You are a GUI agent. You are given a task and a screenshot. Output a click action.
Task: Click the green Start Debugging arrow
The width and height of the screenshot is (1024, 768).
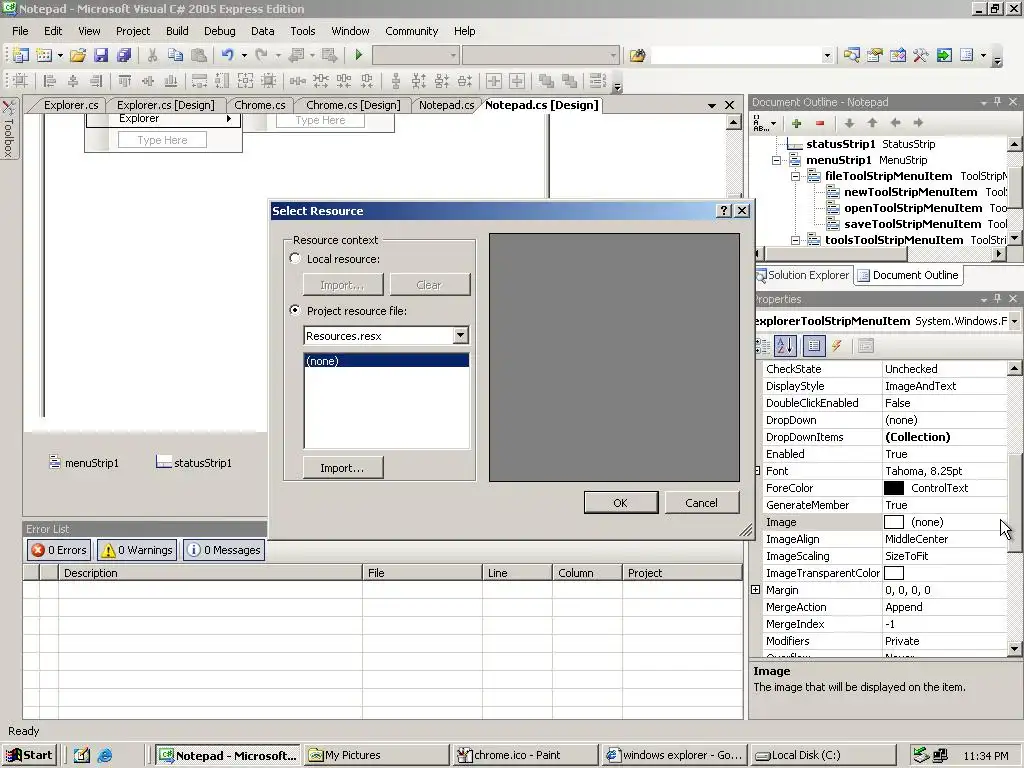tap(358, 56)
